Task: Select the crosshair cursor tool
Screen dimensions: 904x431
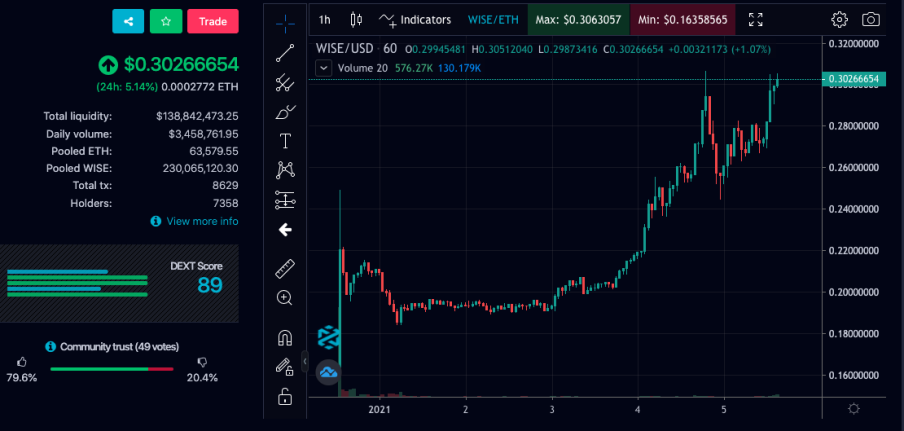Action: click(x=285, y=24)
